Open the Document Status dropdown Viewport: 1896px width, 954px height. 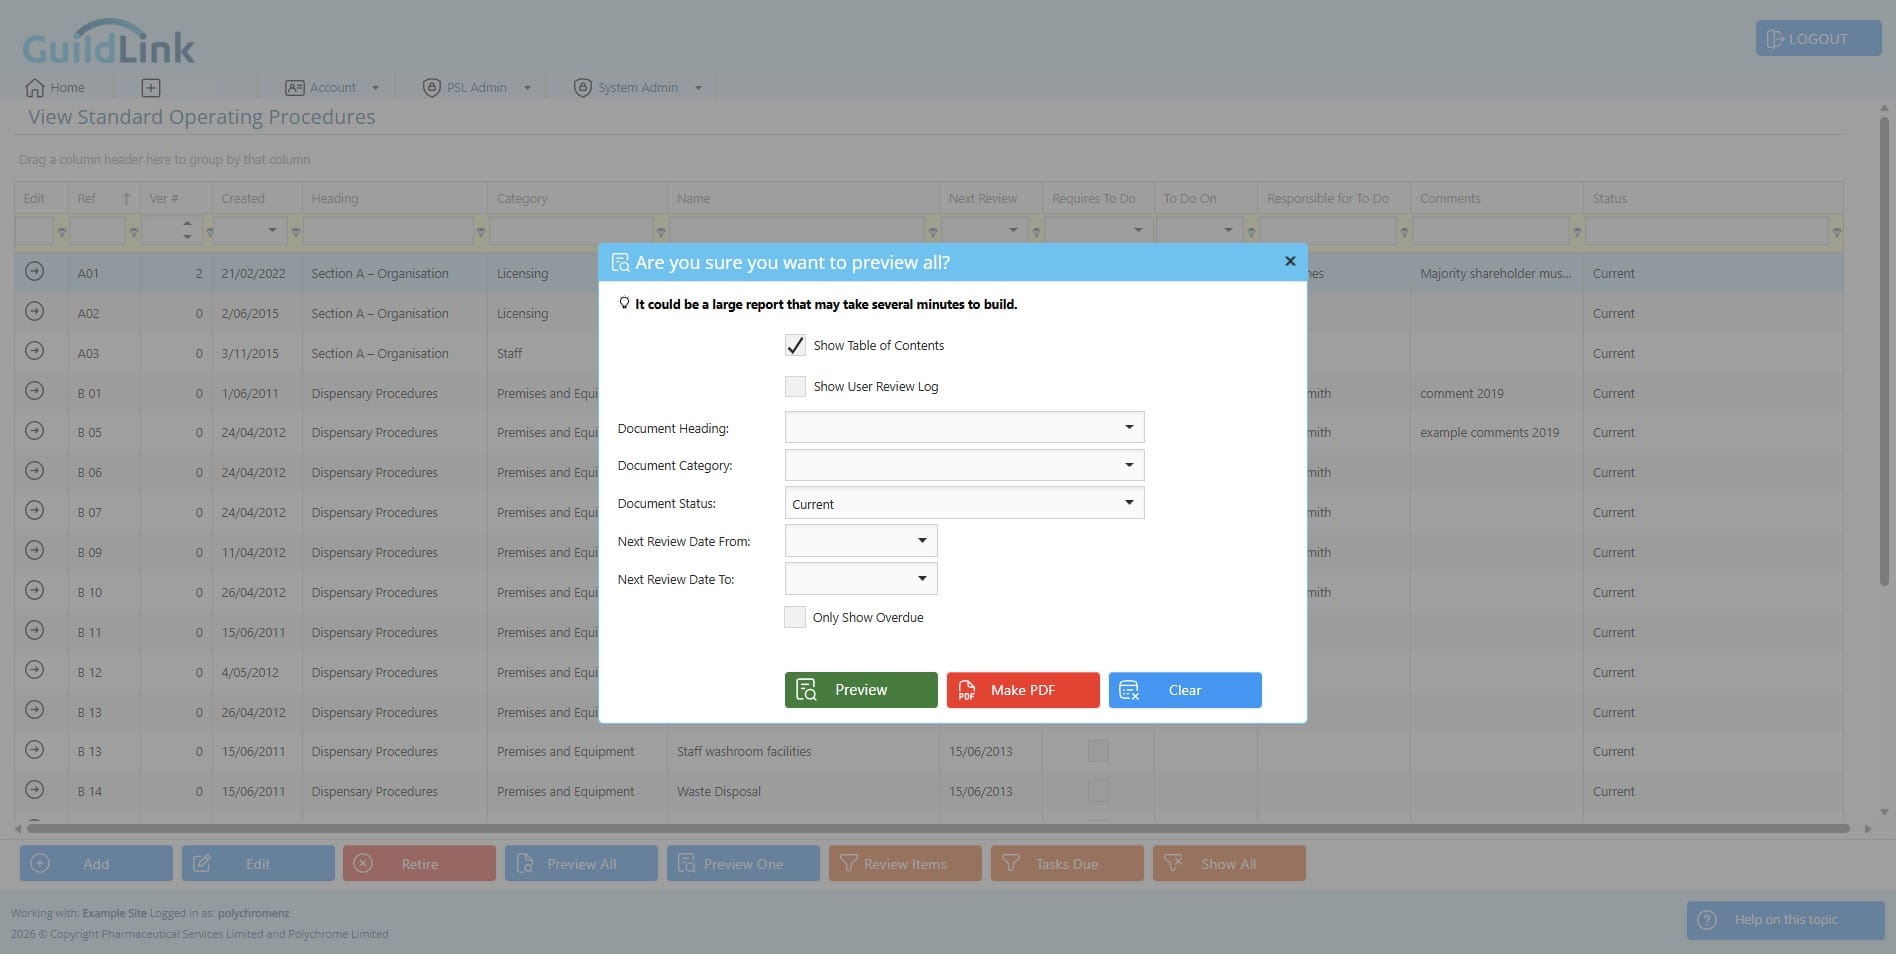click(1129, 503)
